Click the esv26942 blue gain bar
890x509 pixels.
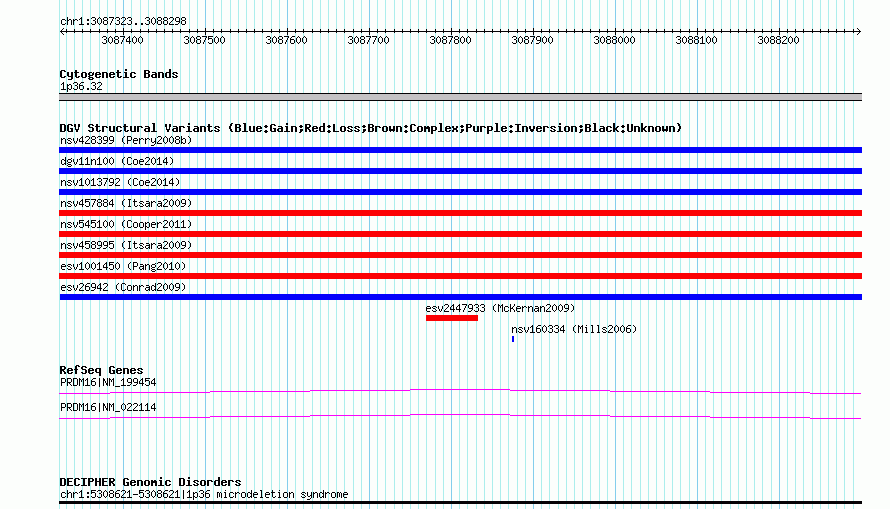coord(460,297)
